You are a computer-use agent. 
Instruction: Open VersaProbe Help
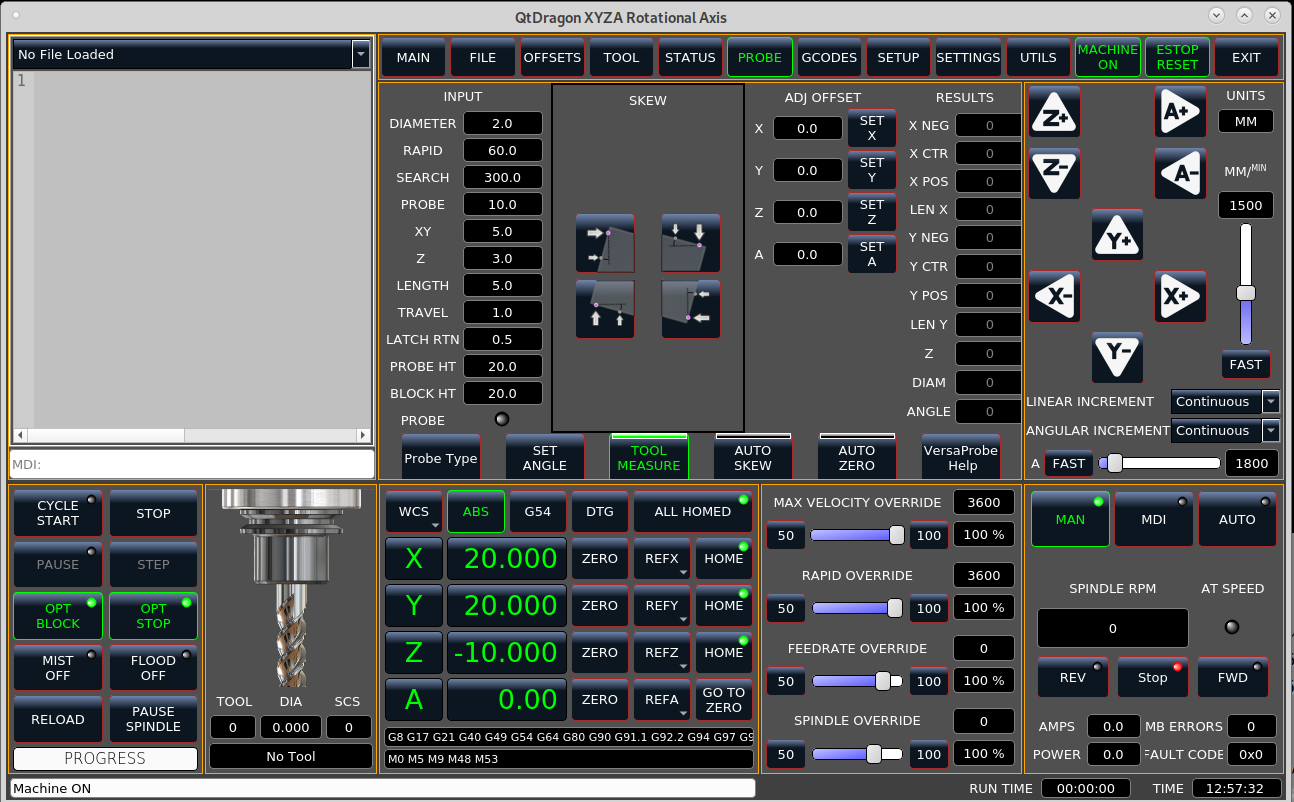coord(961,457)
